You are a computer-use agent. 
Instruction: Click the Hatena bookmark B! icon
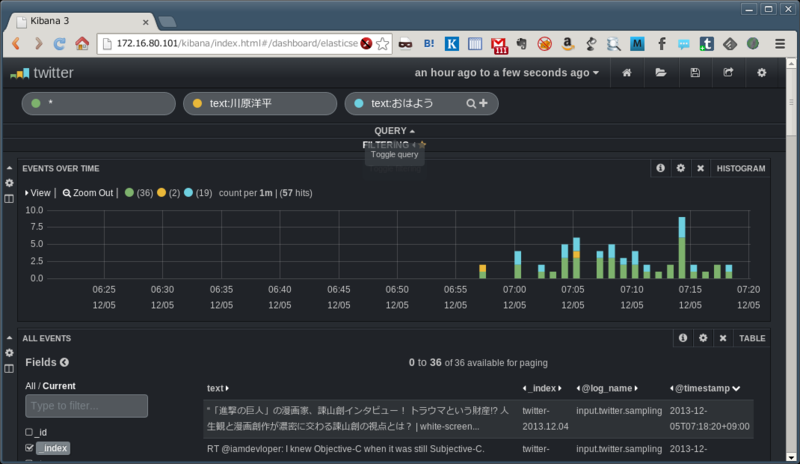click(429, 44)
